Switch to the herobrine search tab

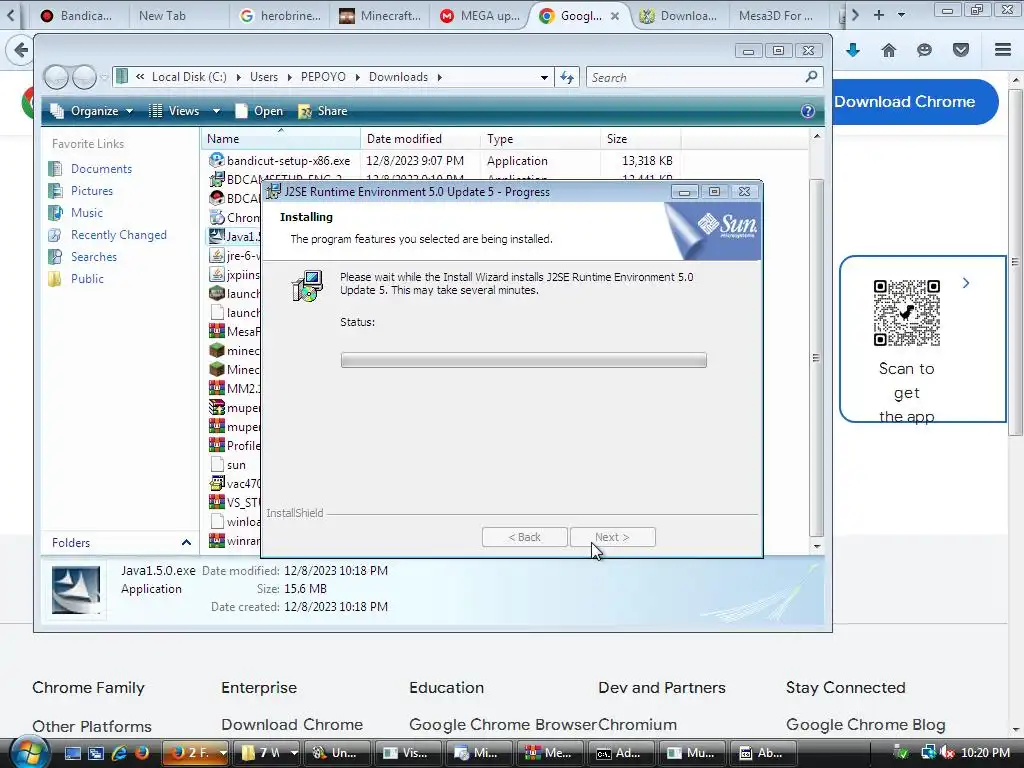pos(281,16)
